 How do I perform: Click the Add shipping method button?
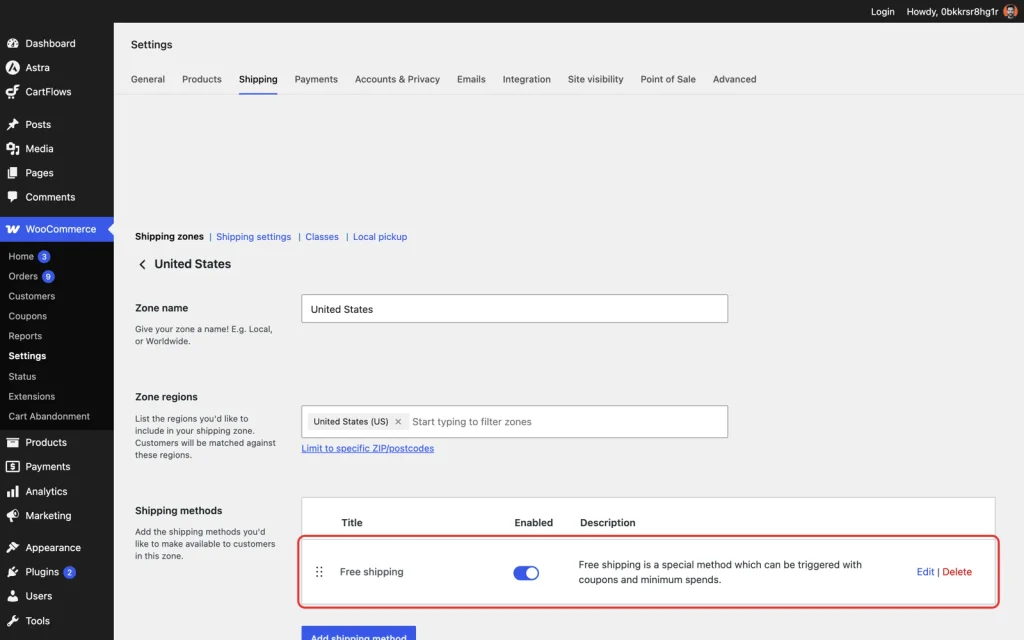coord(359,633)
